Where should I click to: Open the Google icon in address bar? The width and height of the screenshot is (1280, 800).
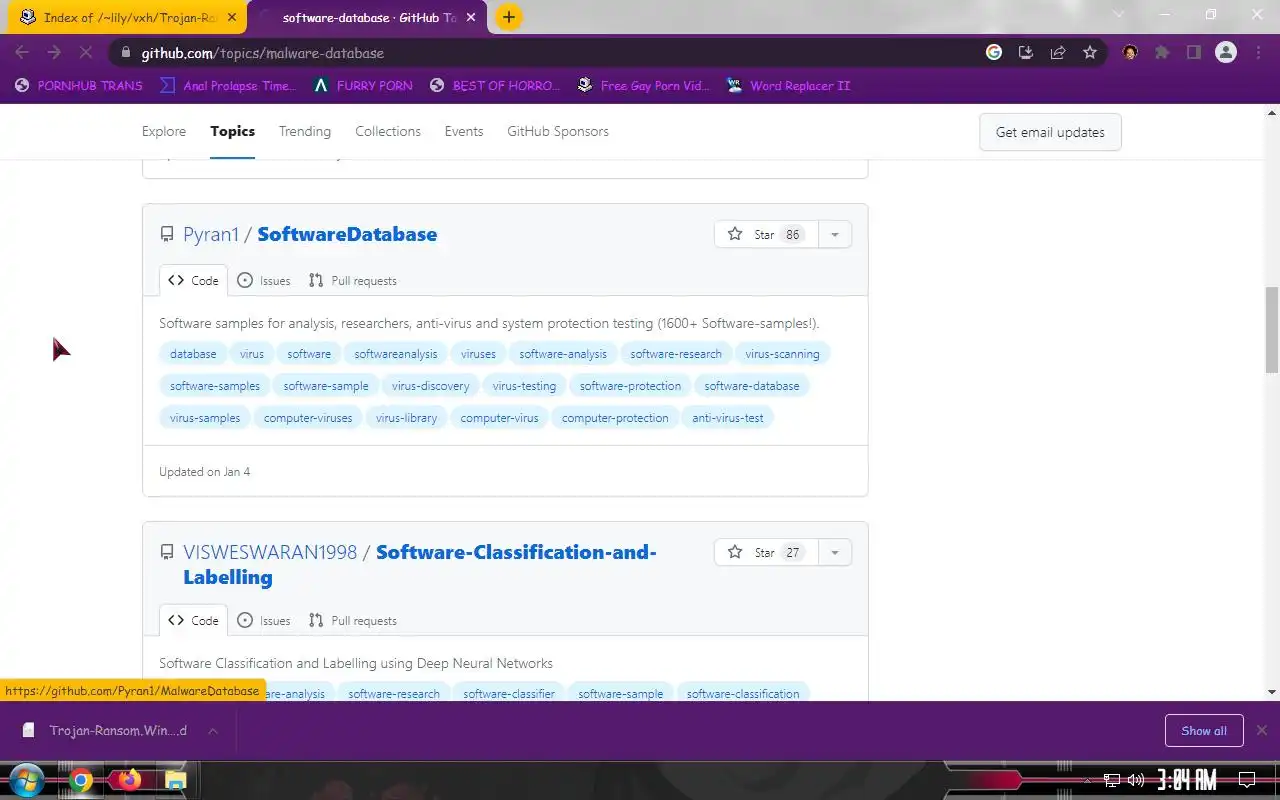(x=994, y=53)
